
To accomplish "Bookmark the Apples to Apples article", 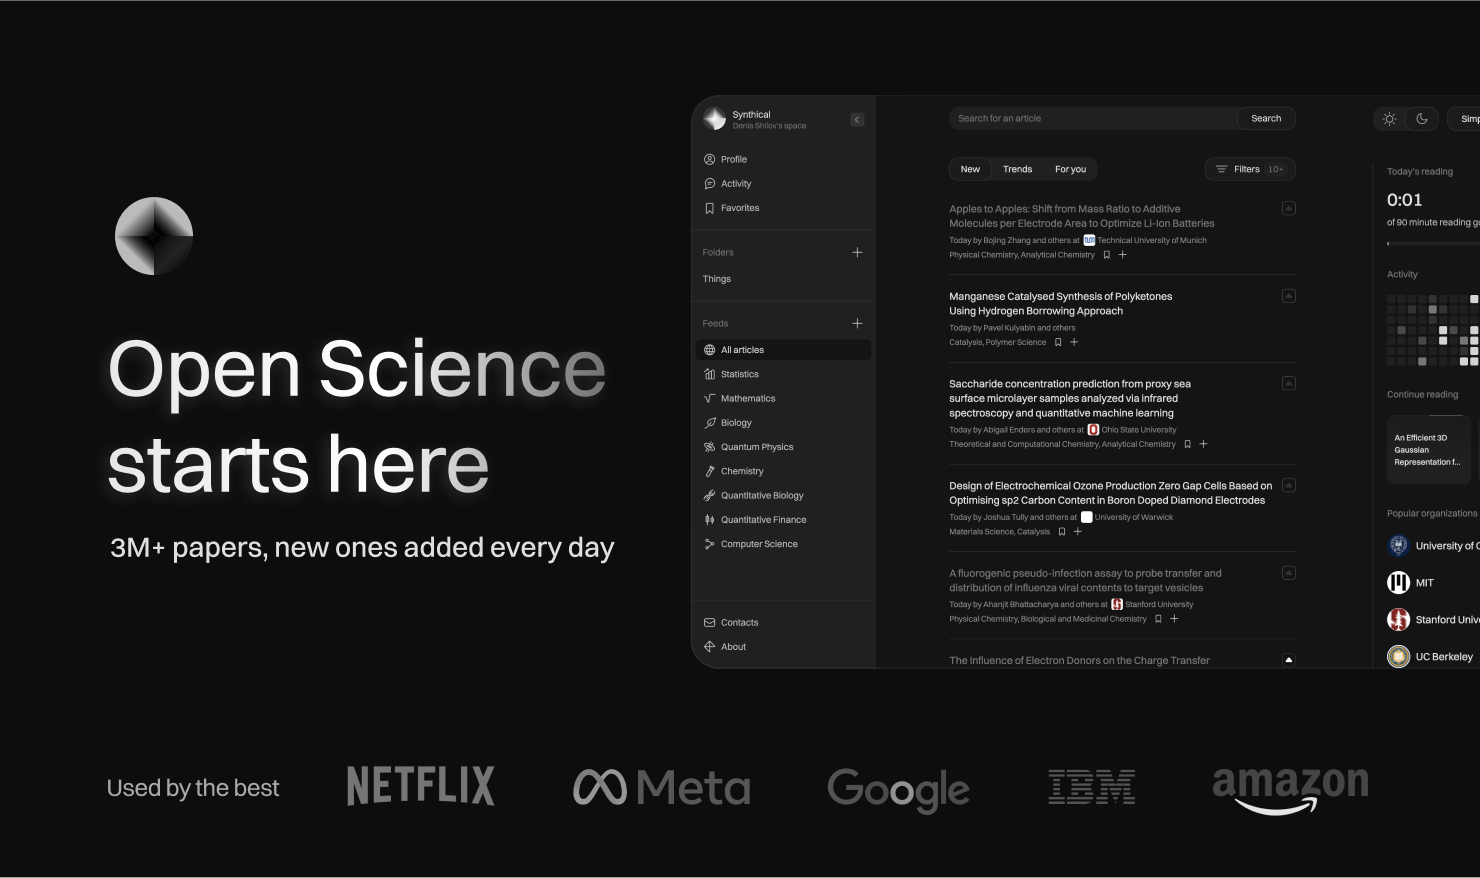I will coord(1106,255).
